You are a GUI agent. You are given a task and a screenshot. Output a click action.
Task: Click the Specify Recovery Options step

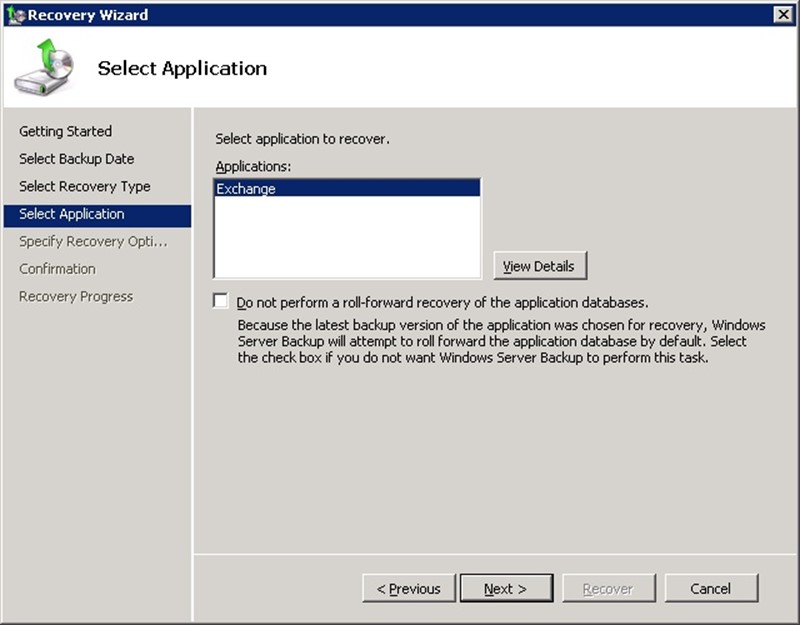coord(93,241)
